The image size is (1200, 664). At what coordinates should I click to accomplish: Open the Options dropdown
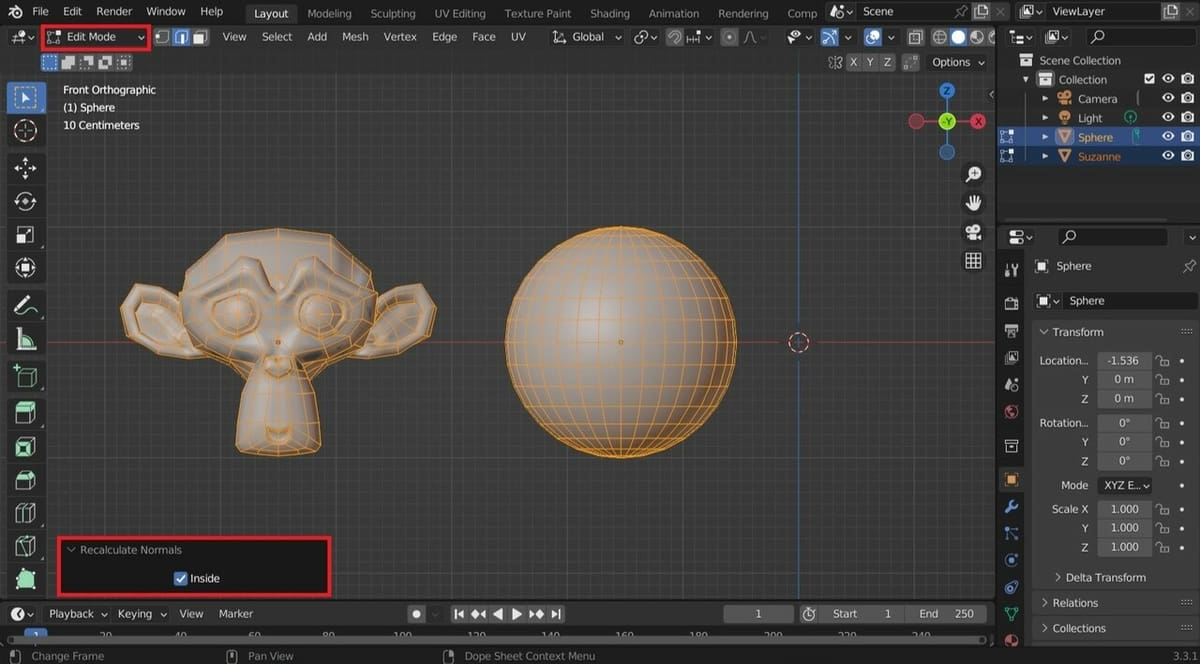(x=958, y=62)
